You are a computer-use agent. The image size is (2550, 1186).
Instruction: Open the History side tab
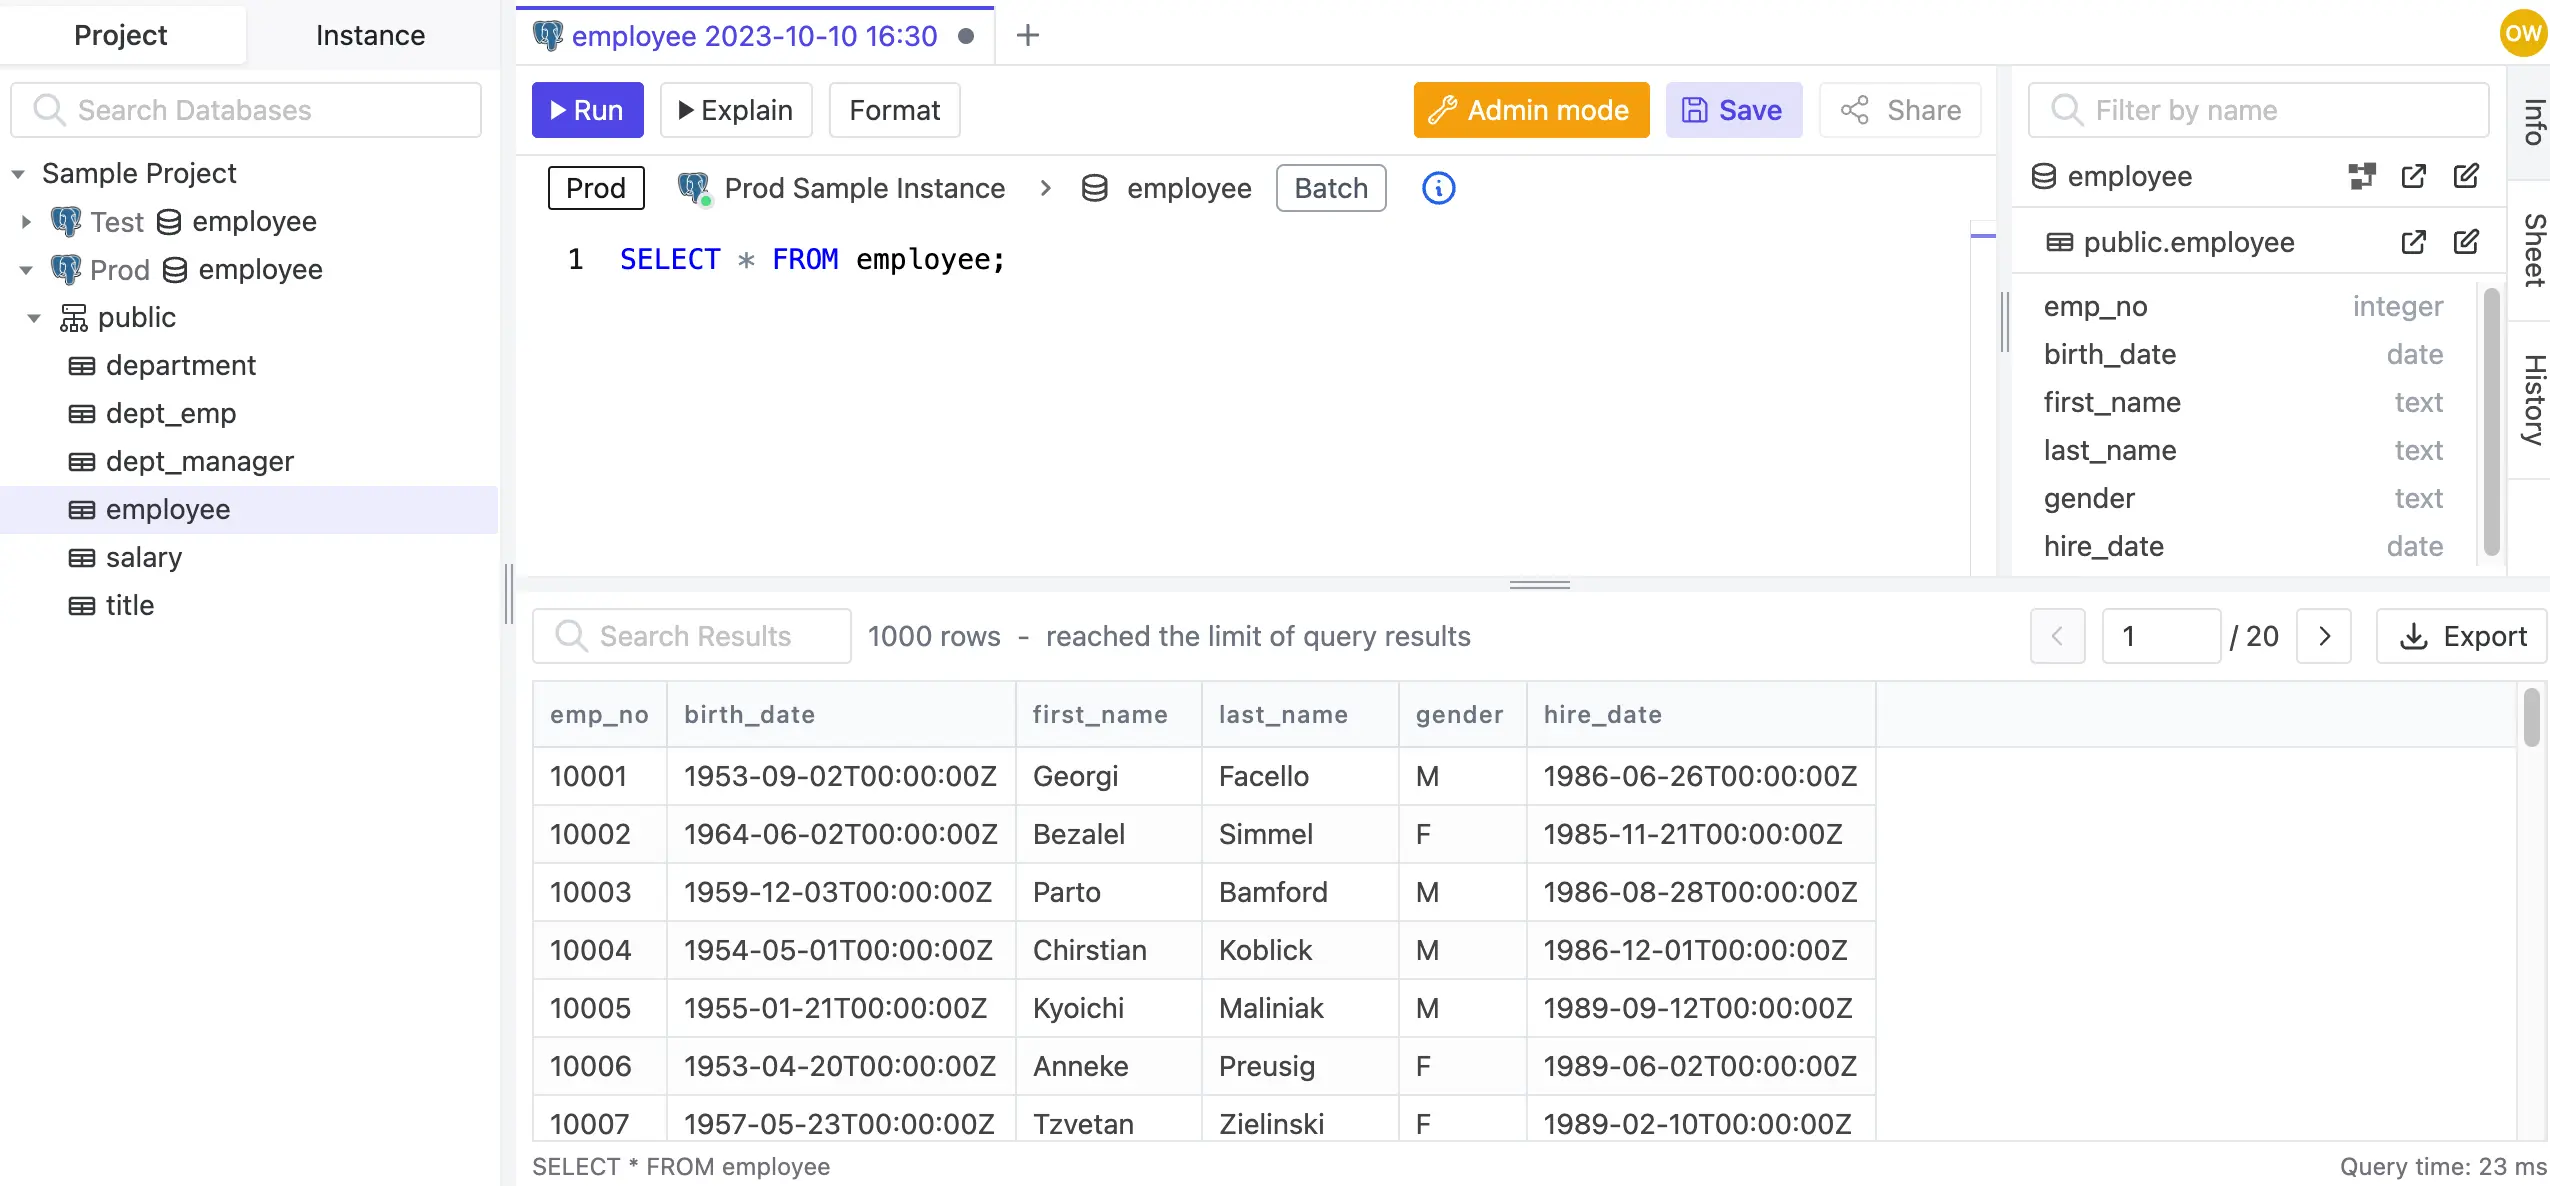pyautogui.click(x=2532, y=400)
